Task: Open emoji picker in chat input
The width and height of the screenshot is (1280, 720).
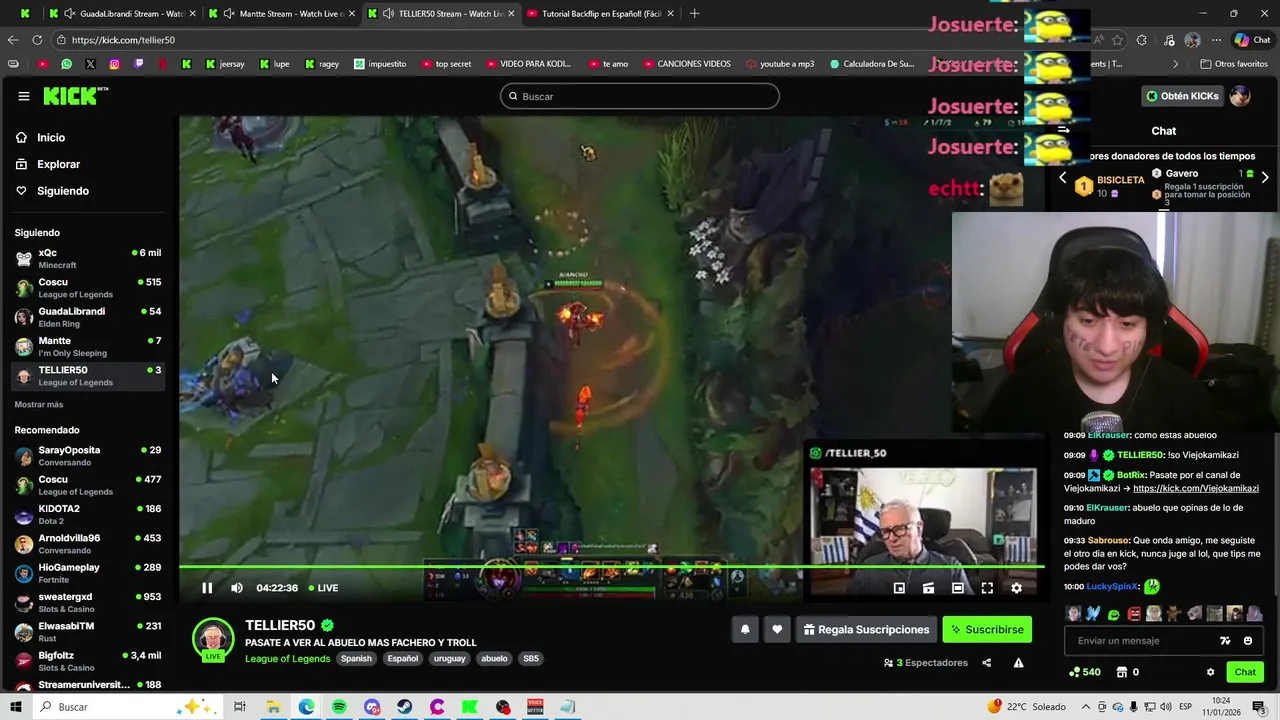Action: click(x=1248, y=641)
